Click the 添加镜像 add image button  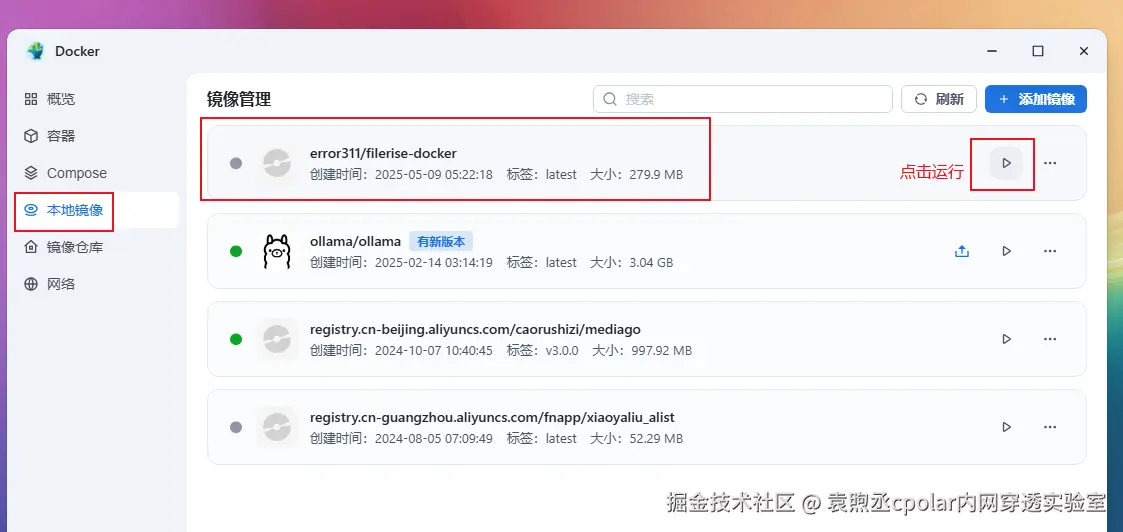pos(1036,99)
